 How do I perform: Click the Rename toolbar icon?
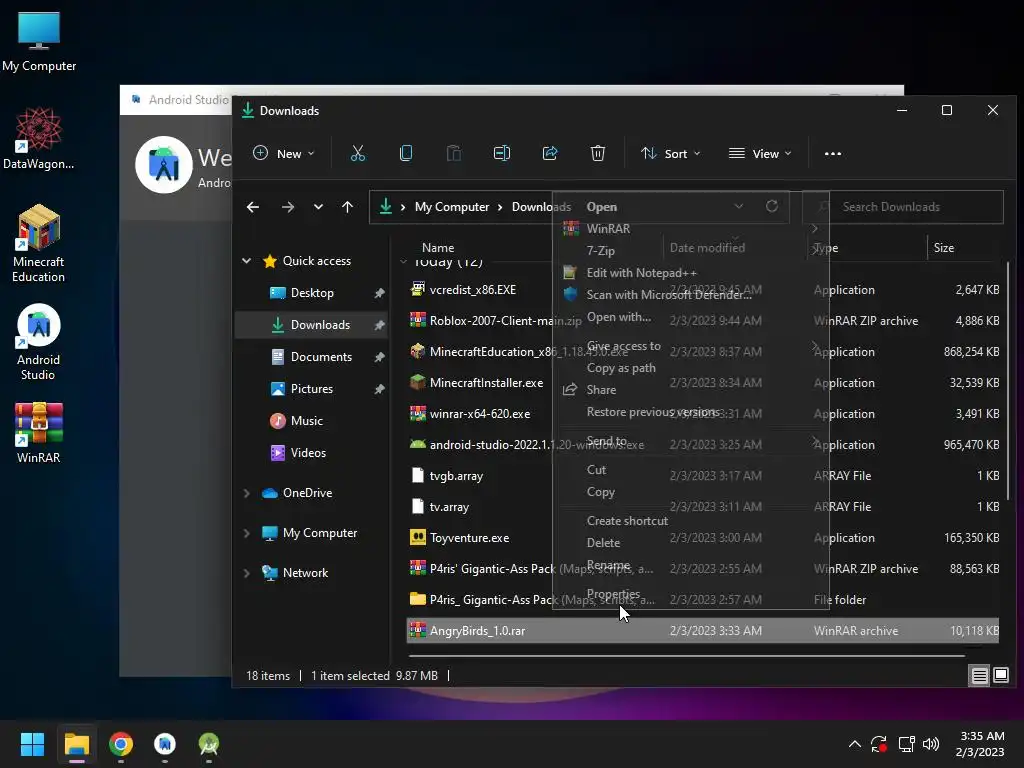pos(502,153)
